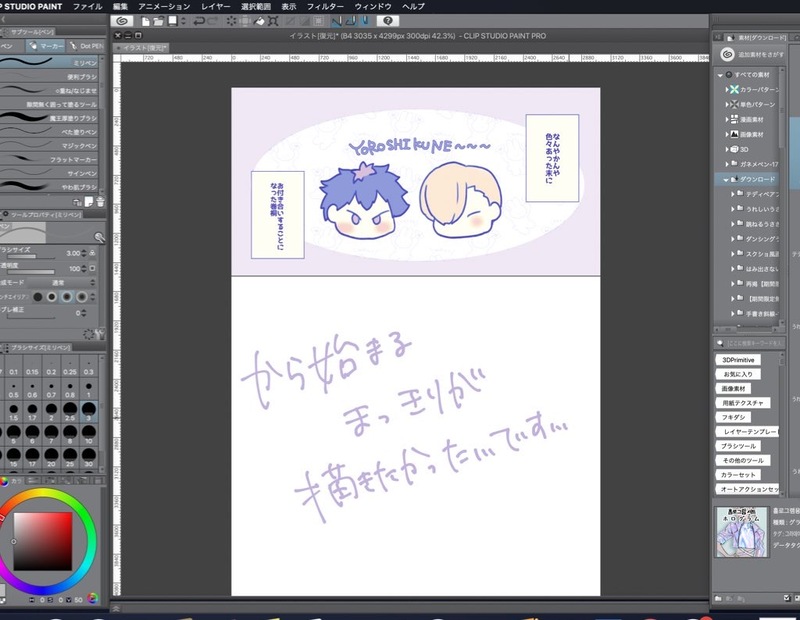Click the trash icon to delete sub tool
800x620 pixels.
(101, 202)
